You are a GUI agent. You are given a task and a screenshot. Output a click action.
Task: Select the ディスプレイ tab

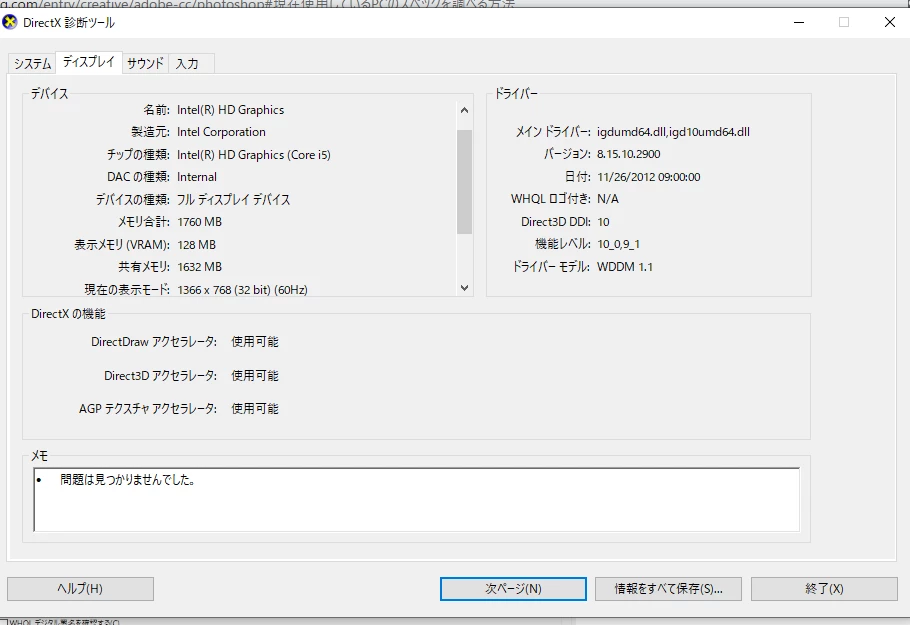tap(89, 62)
